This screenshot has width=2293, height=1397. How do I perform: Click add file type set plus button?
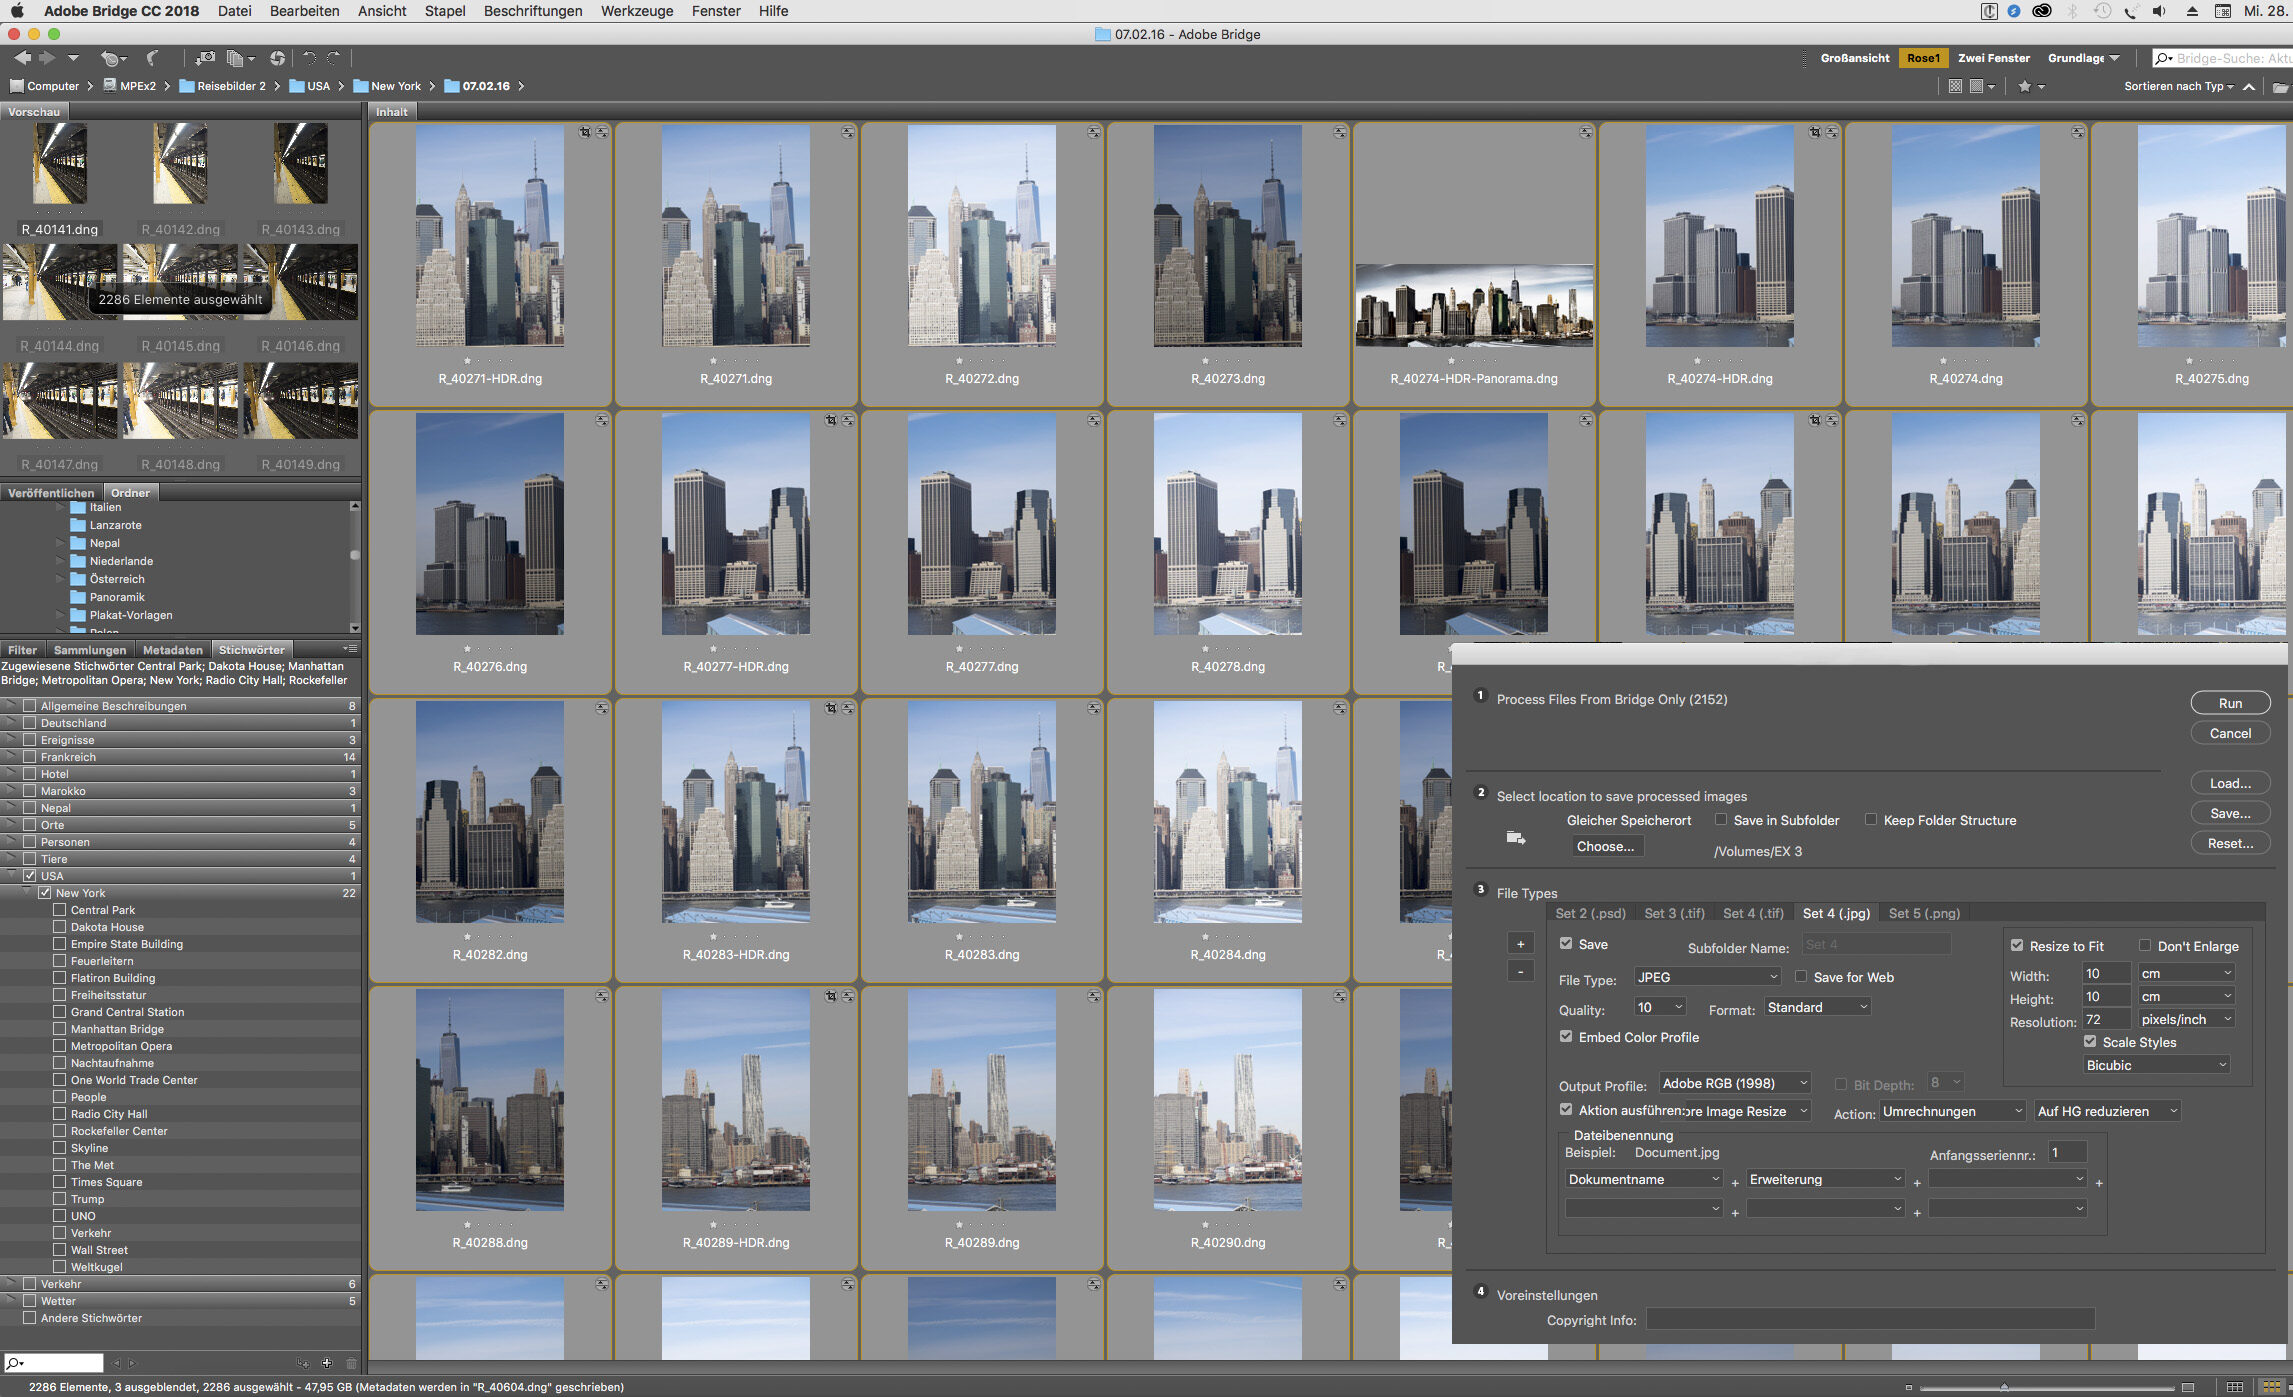pyautogui.click(x=1520, y=944)
